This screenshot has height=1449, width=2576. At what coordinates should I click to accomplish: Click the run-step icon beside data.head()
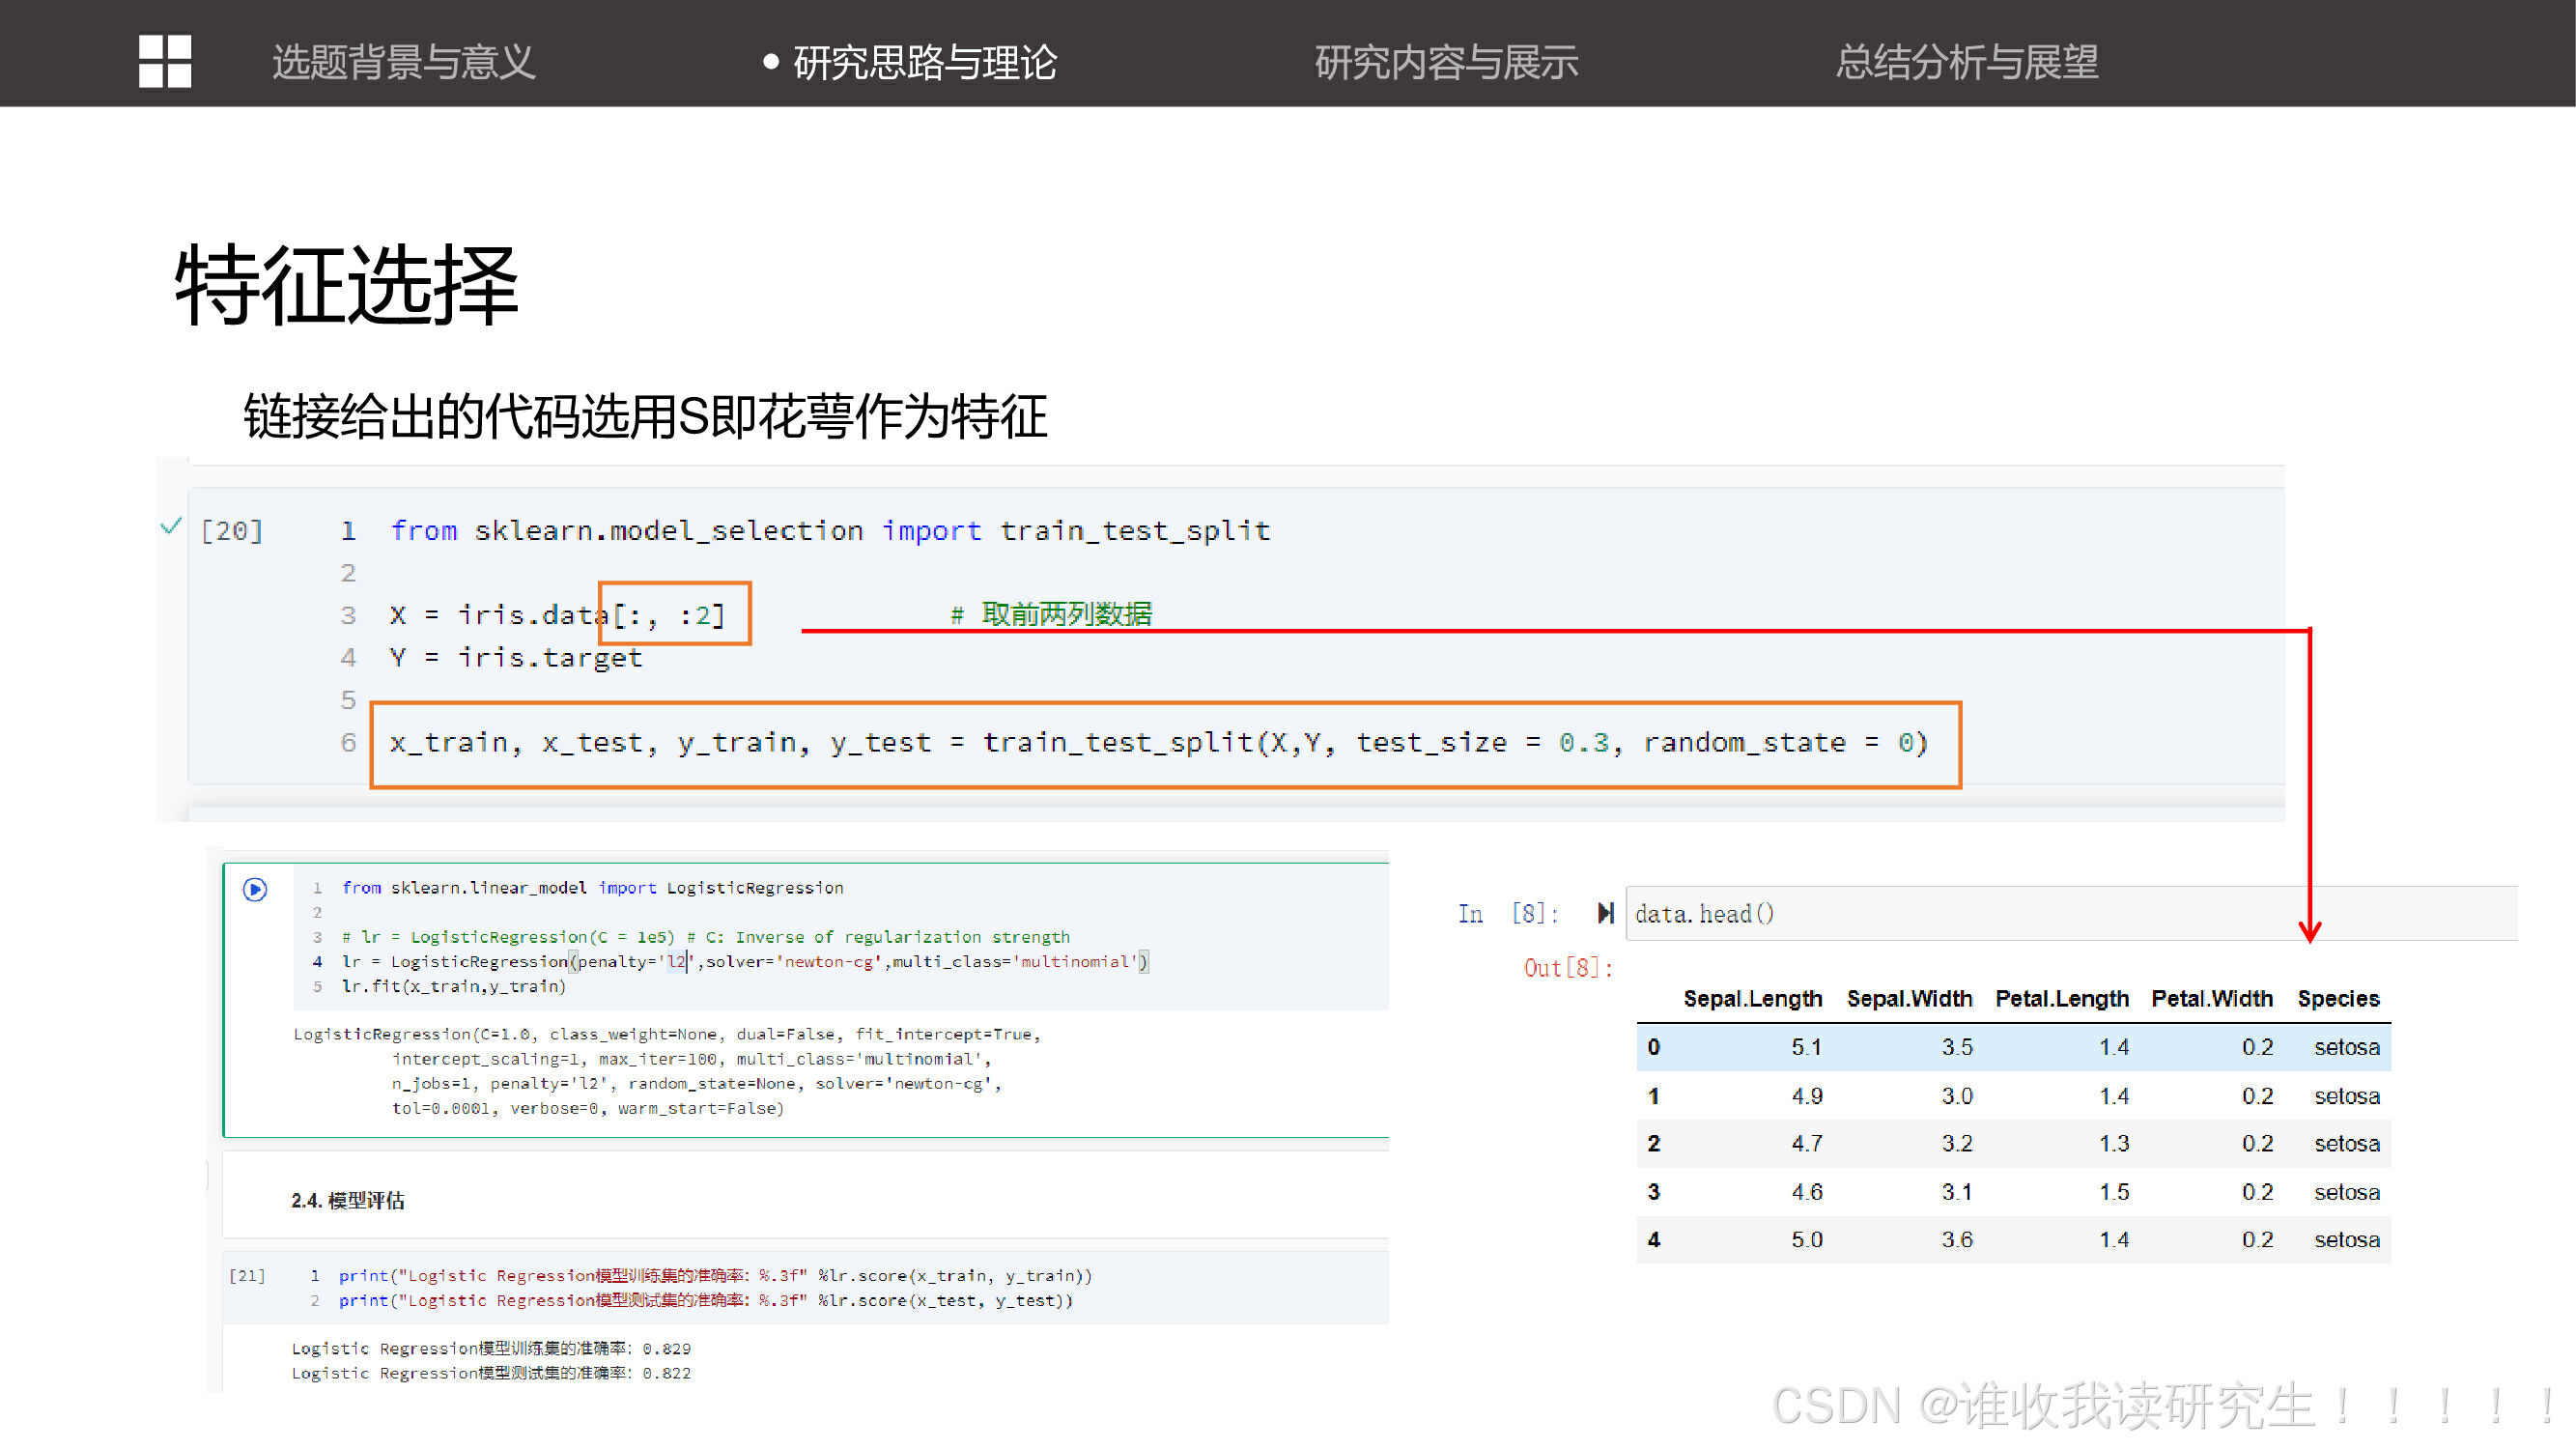[1605, 913]
